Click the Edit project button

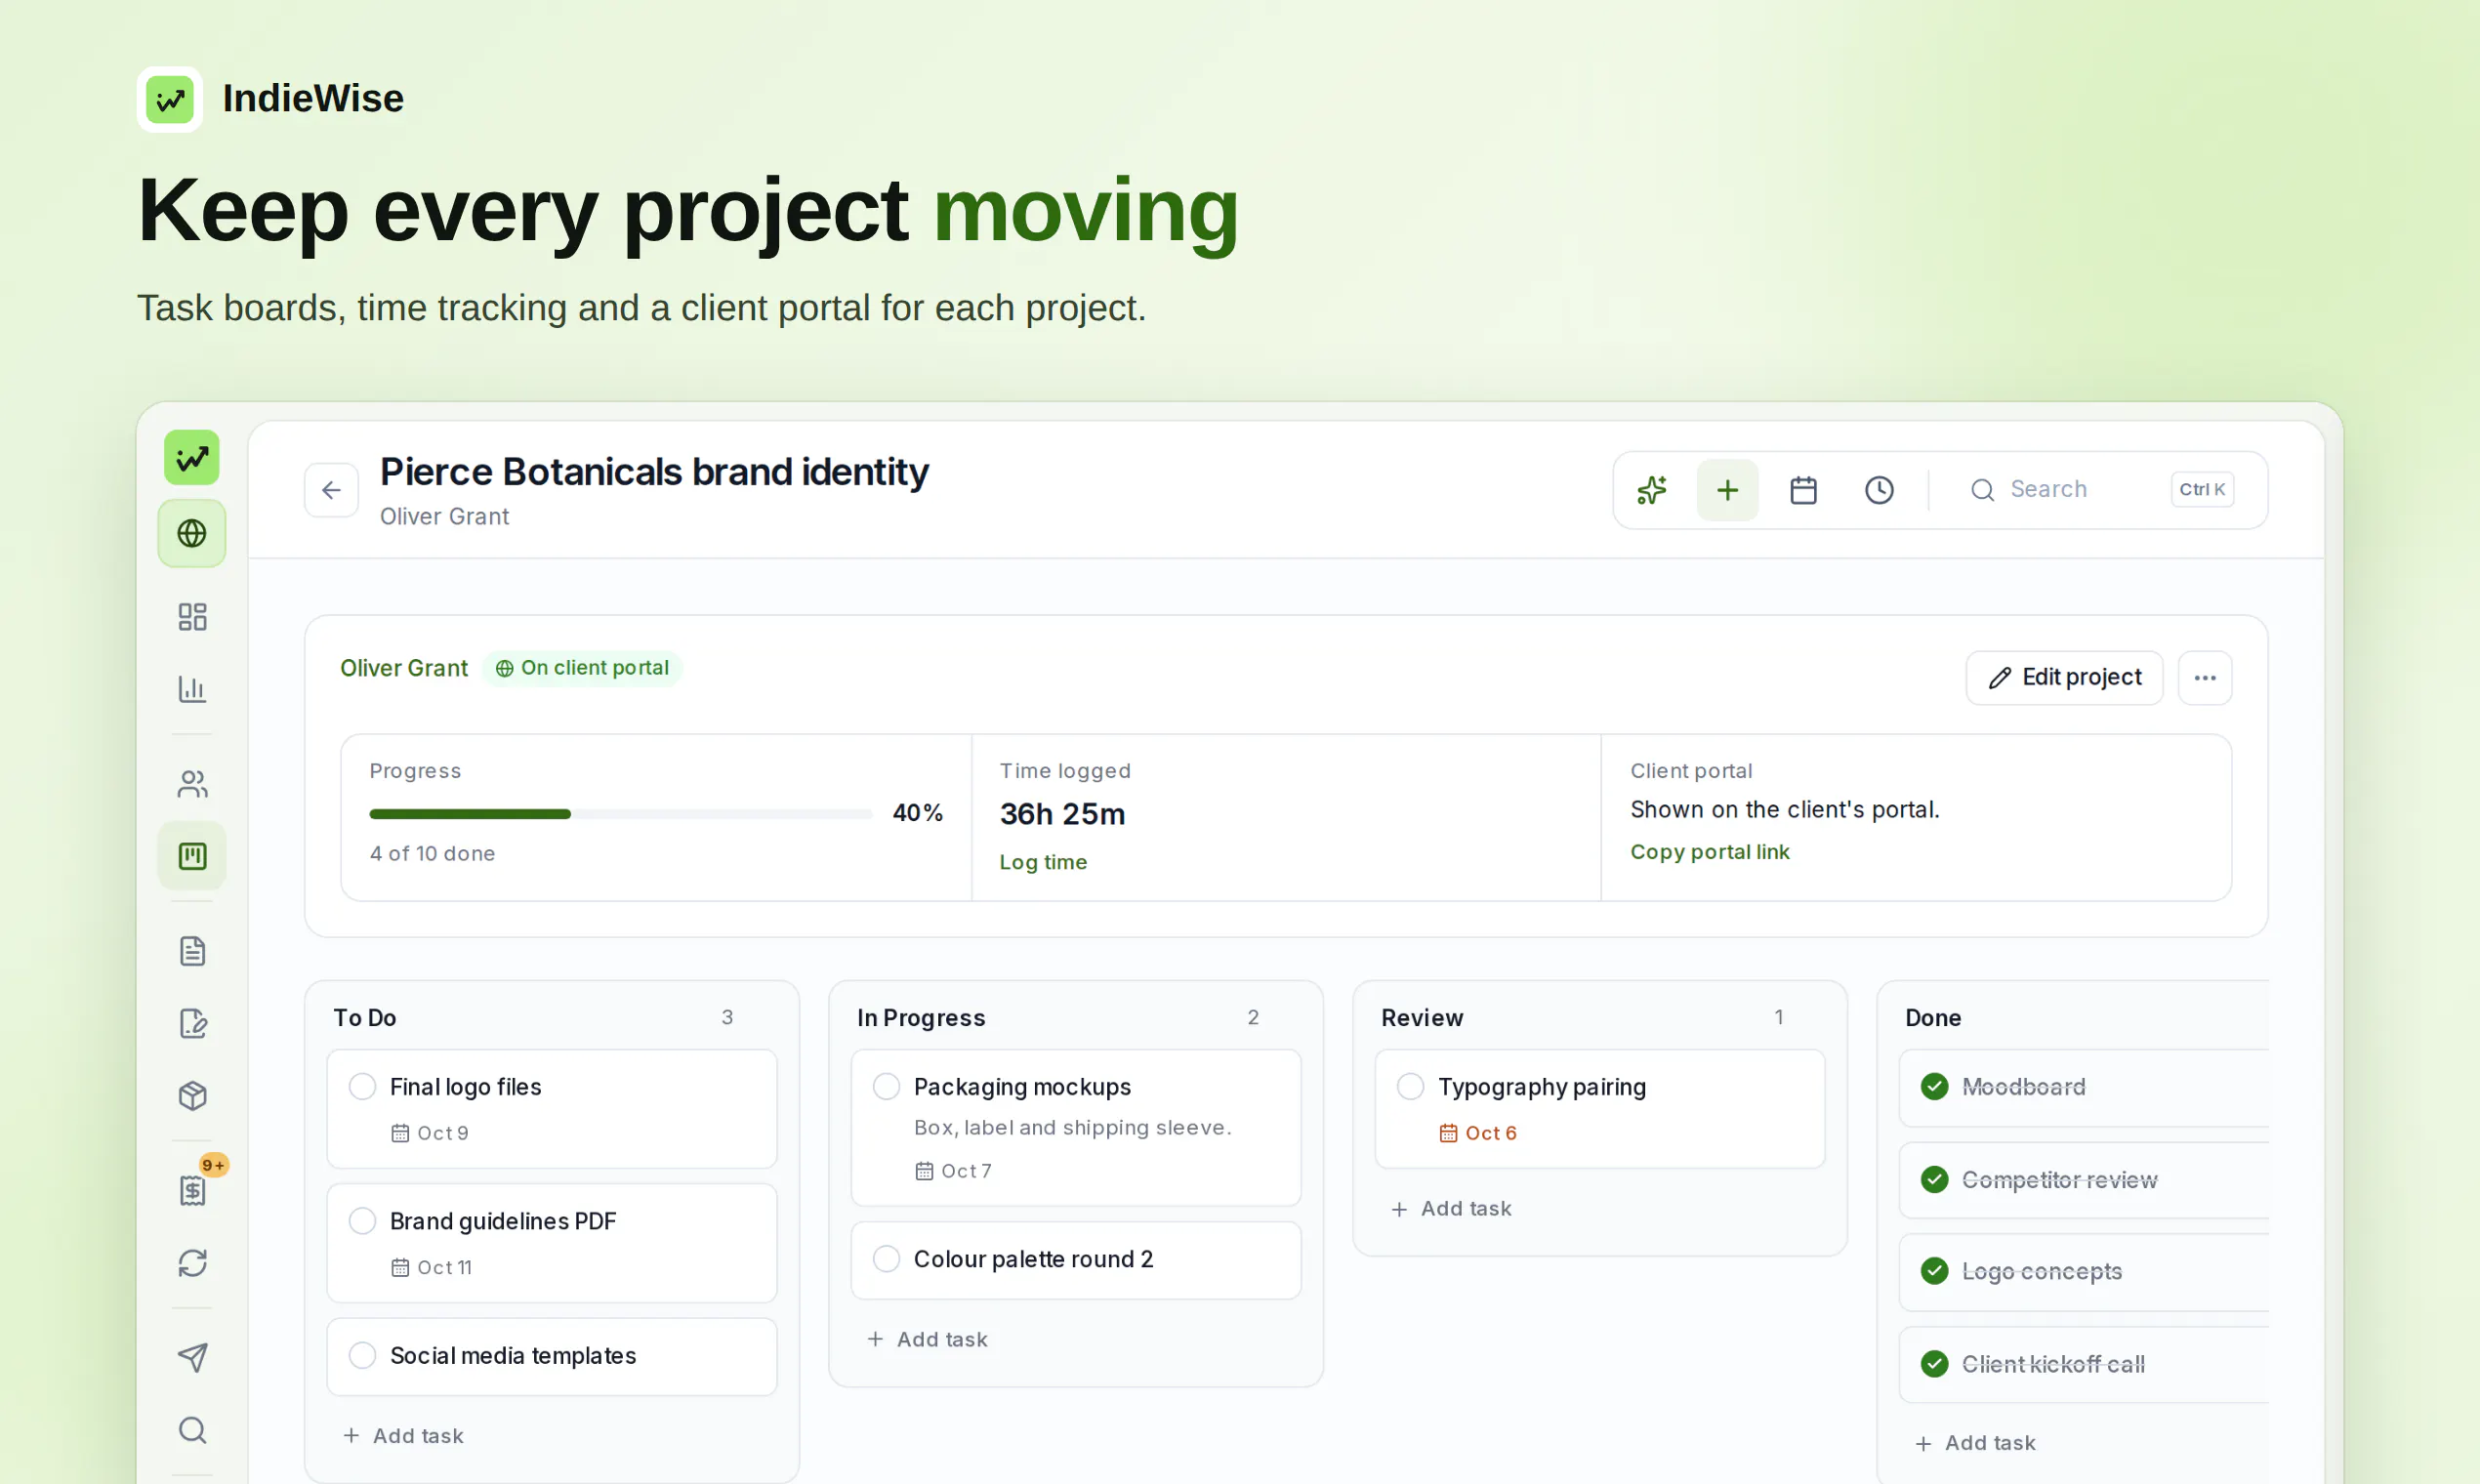point(2064,678)
